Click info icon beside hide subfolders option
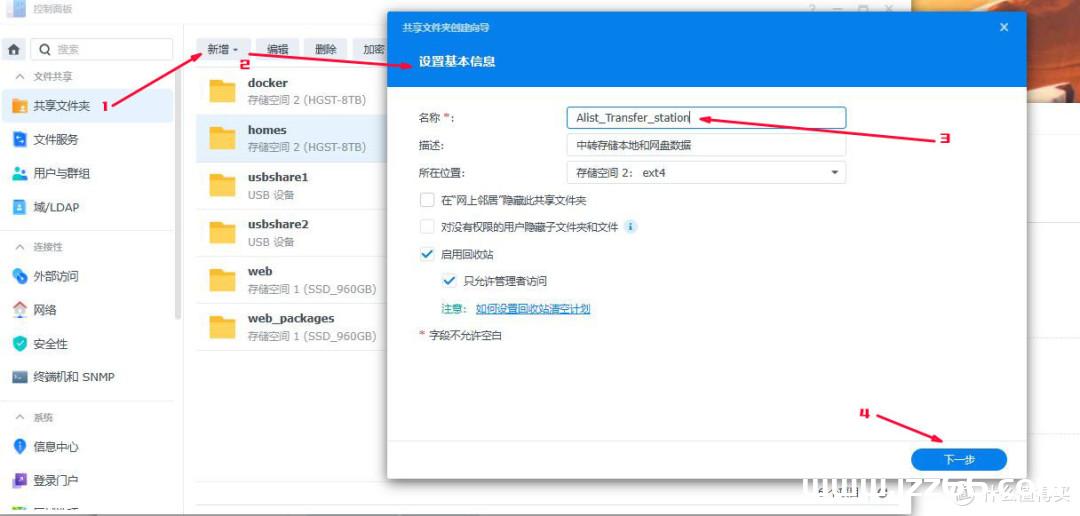Viewport: 1080px width, 516px height. 631,226
